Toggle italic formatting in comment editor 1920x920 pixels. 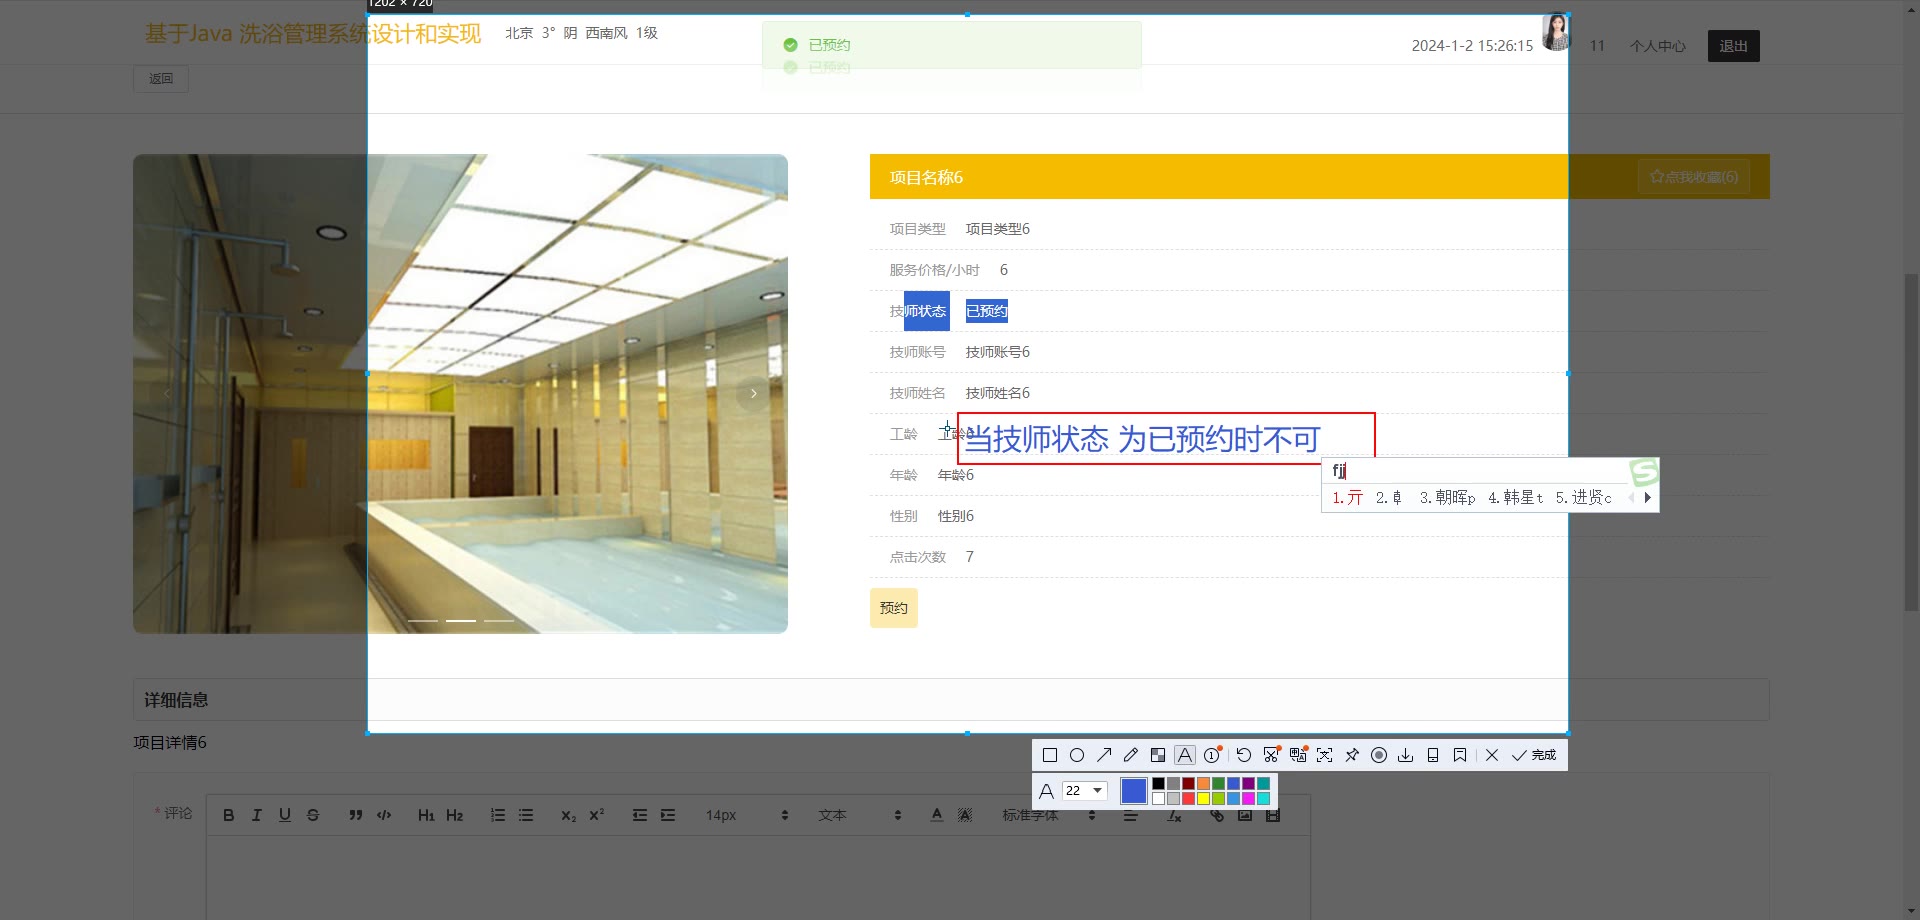(256, 815)
